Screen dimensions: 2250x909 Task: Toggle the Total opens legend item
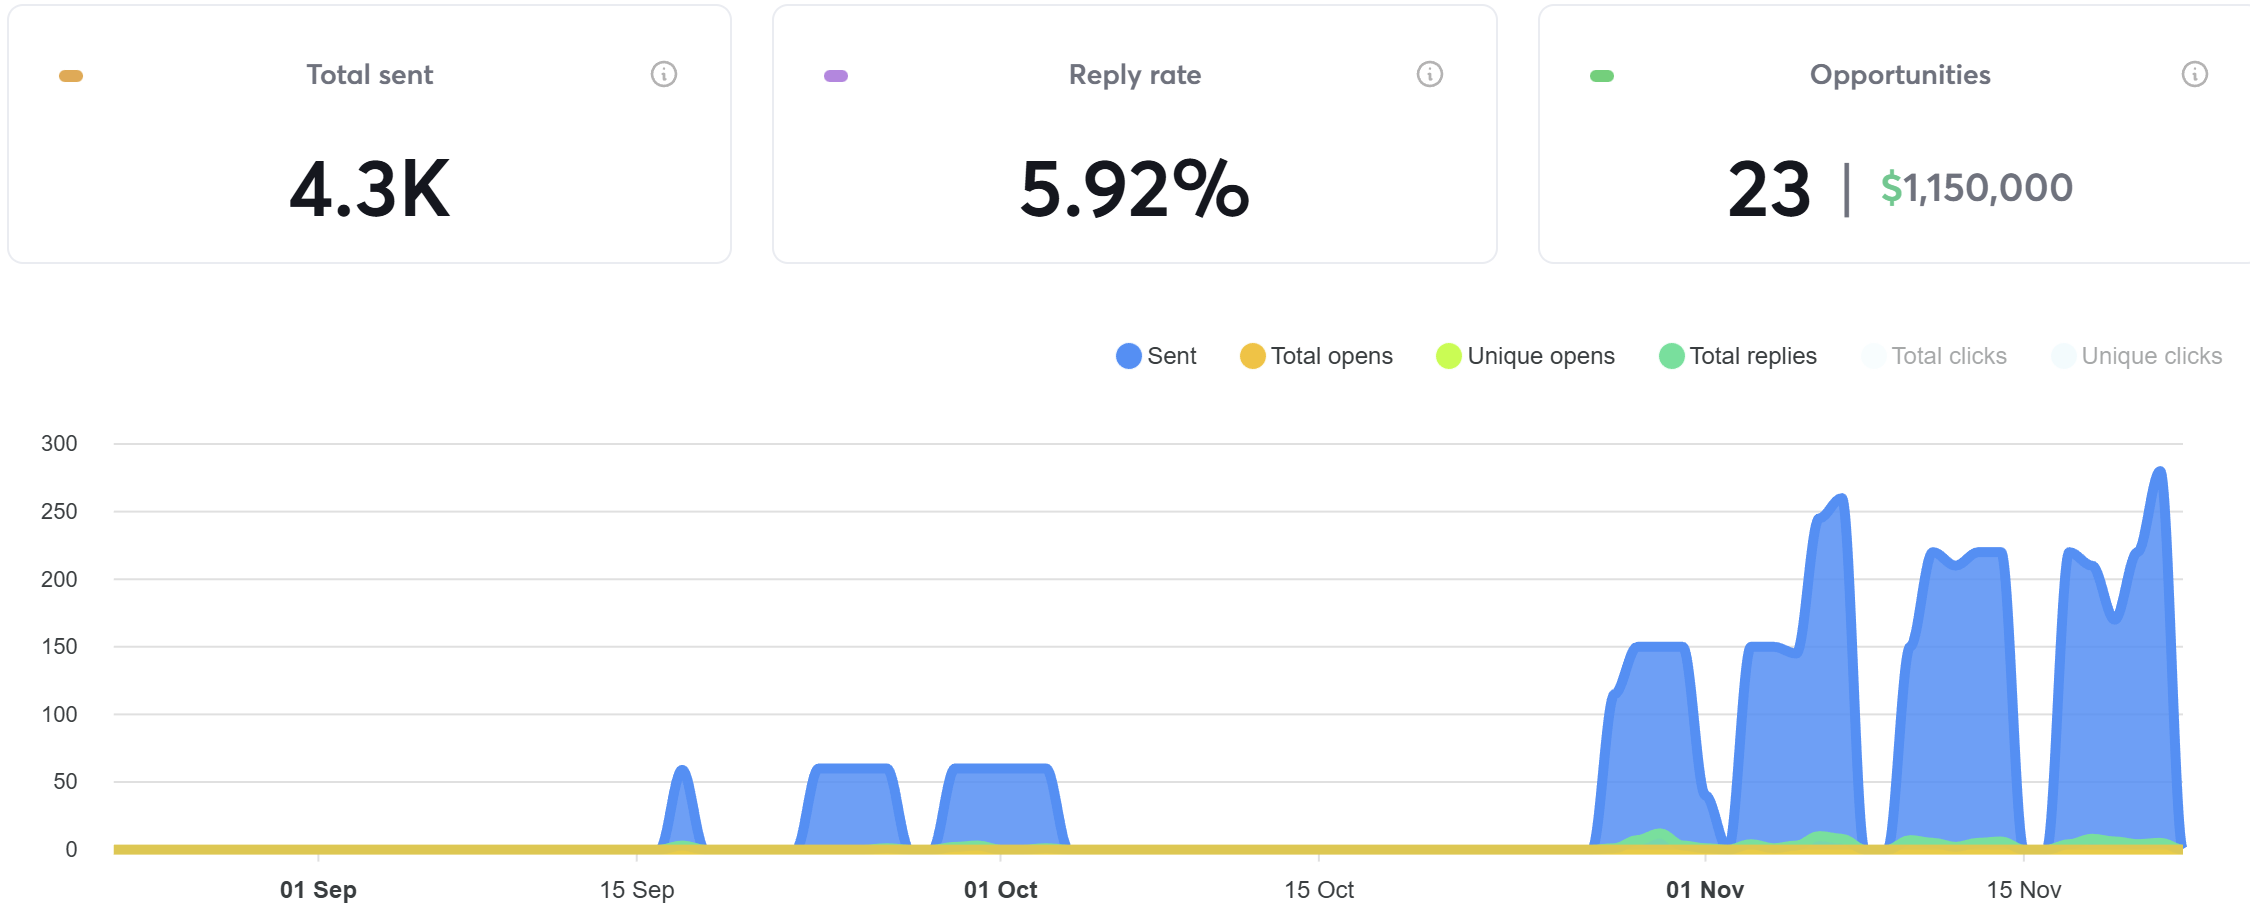click(x=1316, y=356)
